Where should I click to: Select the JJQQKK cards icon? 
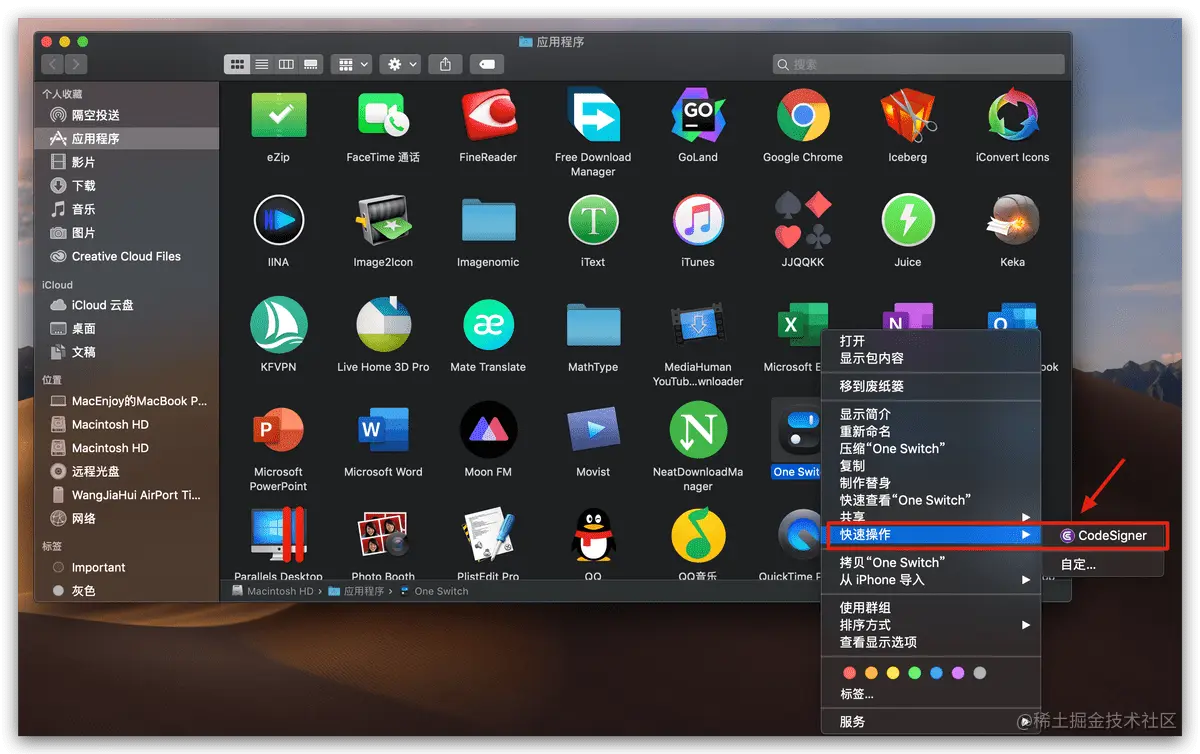coord(803,221)
